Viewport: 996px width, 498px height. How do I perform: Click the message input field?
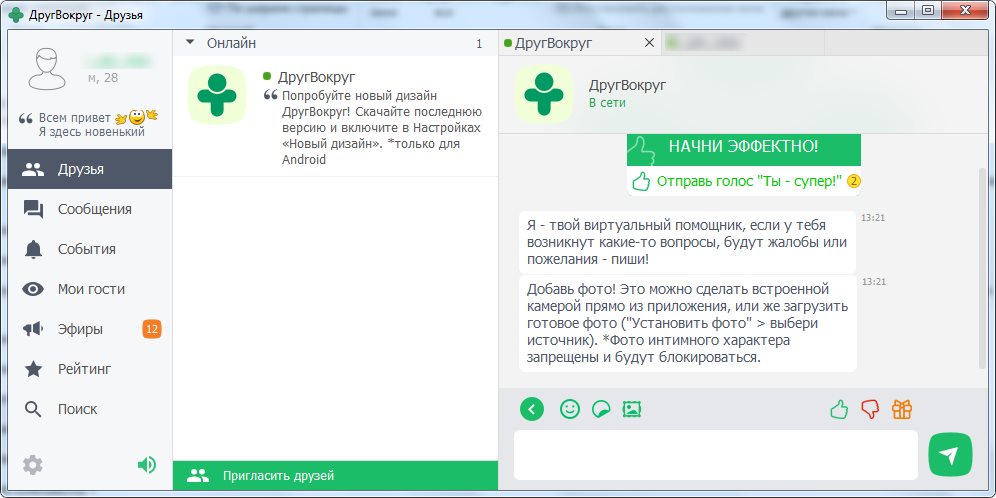click(716, 455)
